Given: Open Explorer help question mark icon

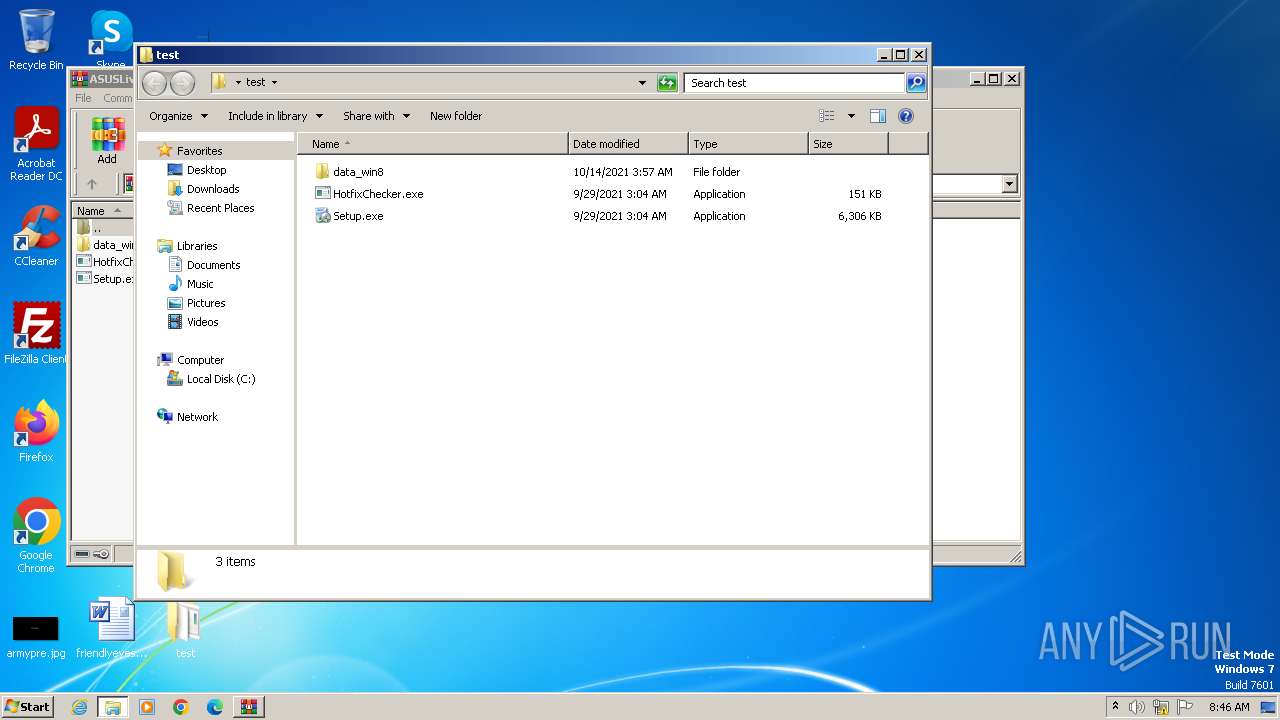Looking at the screenshot, I should click(906, 116).
